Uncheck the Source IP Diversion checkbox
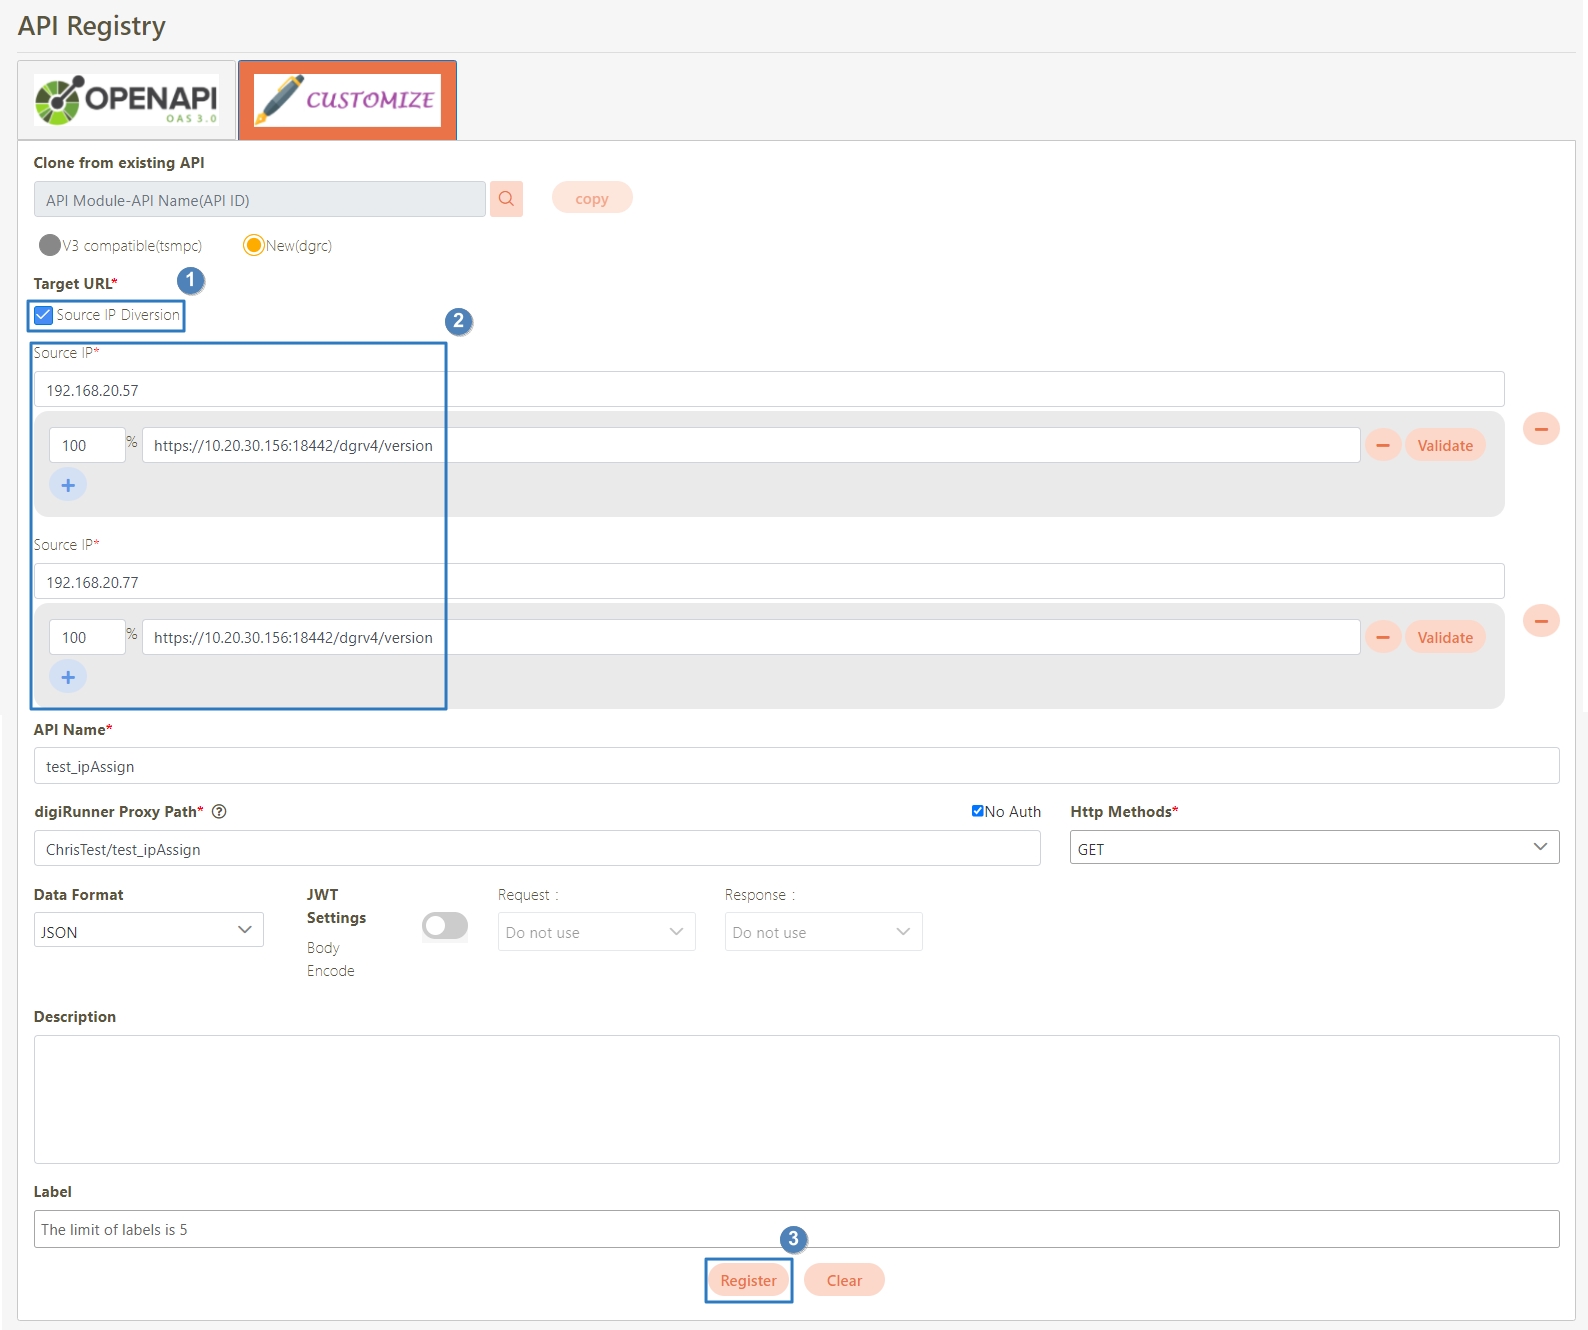Image resolution: width=1588 pixels, height=1330 pixels. click(44, 315)
